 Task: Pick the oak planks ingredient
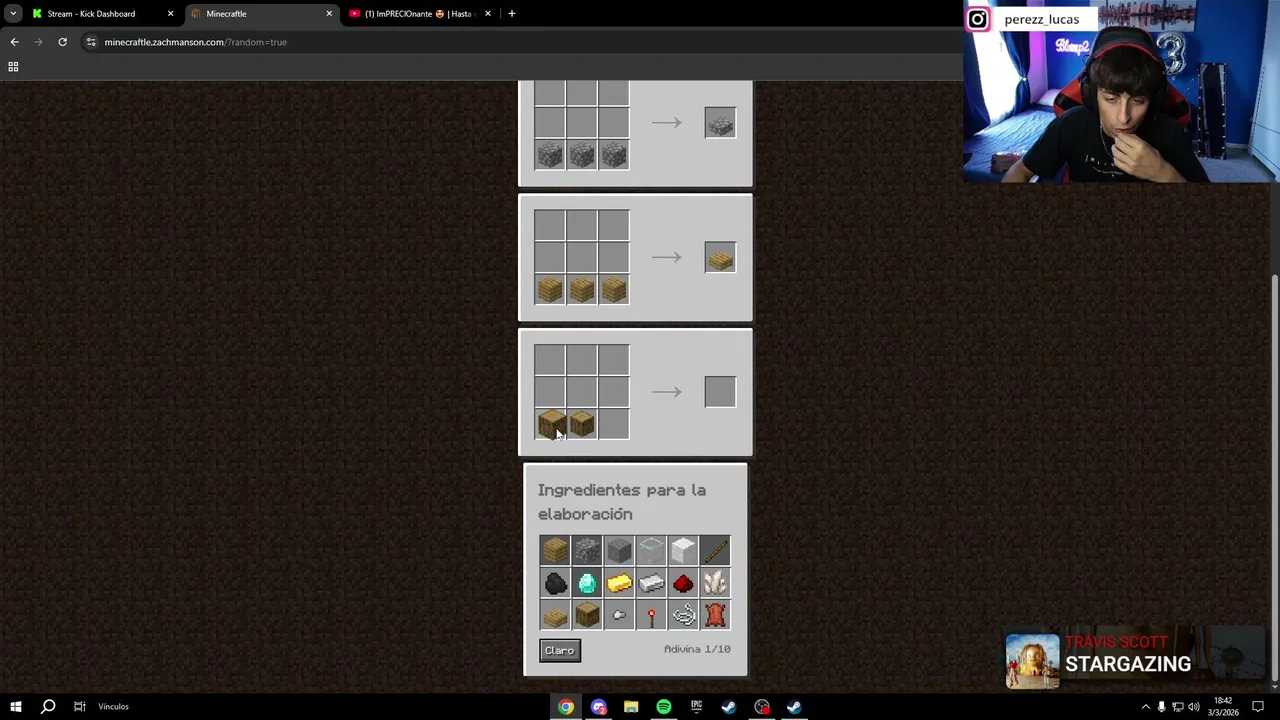coord(555,550)
